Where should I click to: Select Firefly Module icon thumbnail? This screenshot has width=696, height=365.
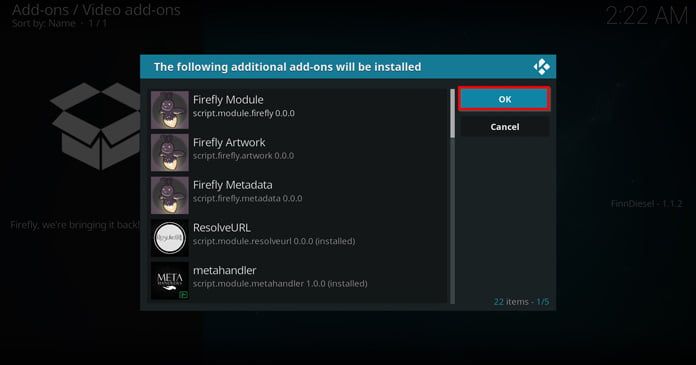(x=170, y=110)
